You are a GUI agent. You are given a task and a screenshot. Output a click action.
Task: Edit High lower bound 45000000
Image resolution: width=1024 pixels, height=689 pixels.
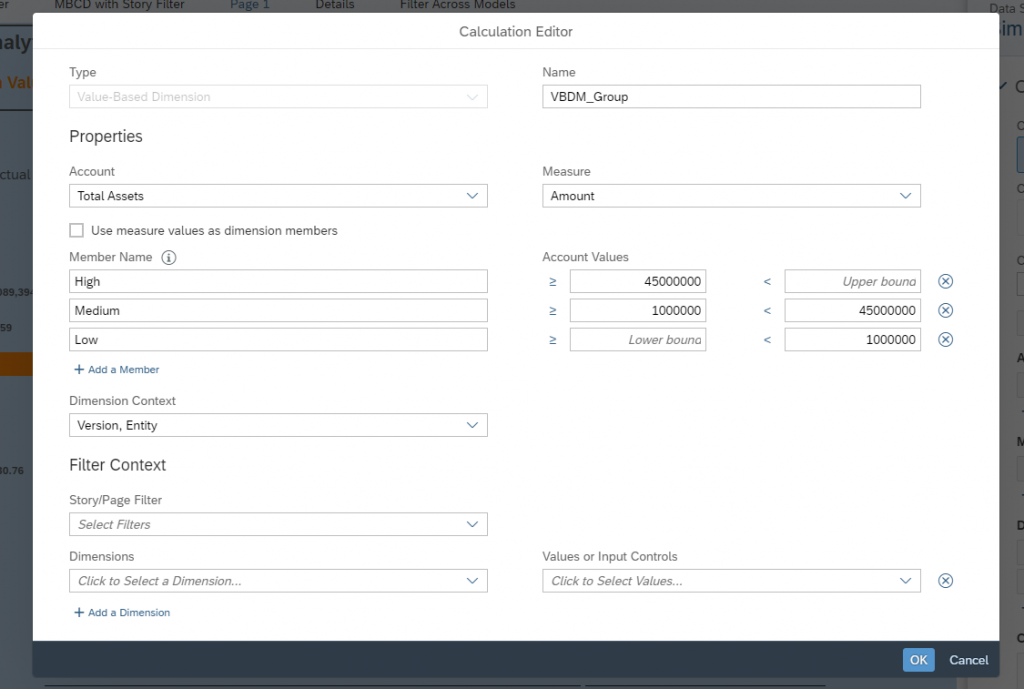coord(638,281)
